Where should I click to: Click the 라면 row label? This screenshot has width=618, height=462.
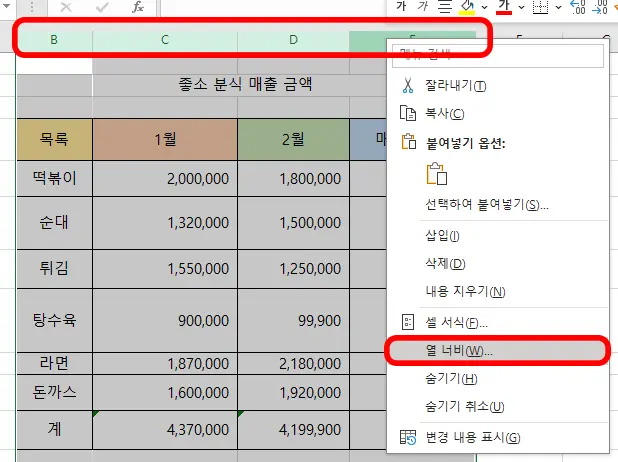coord(54,363)
